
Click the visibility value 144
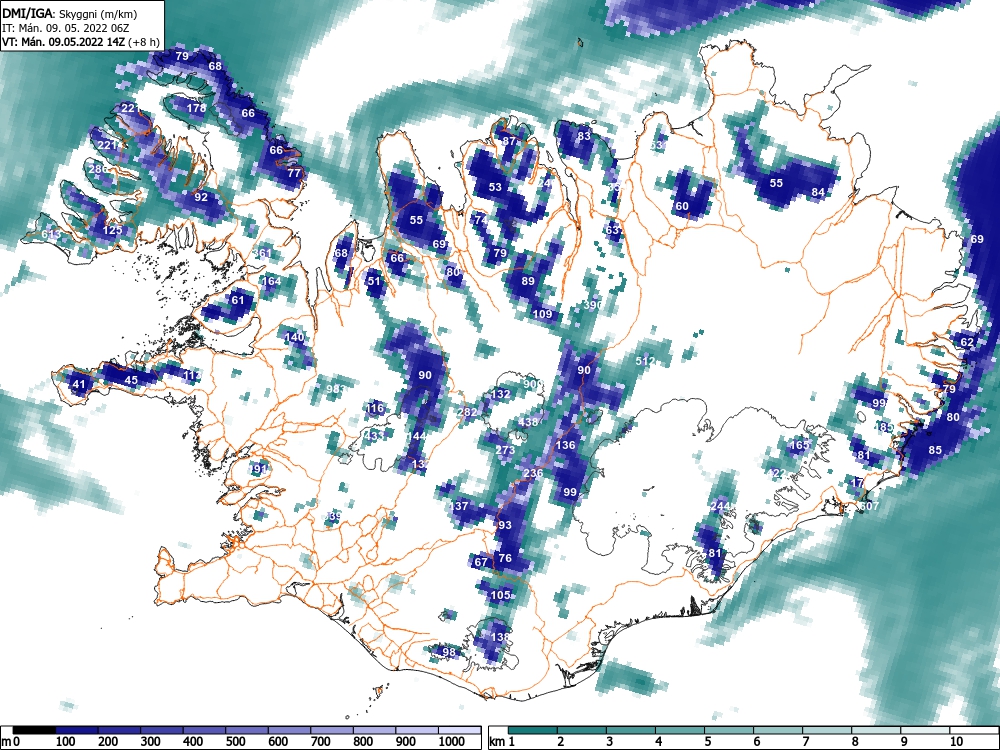click(x=416, y=436)
